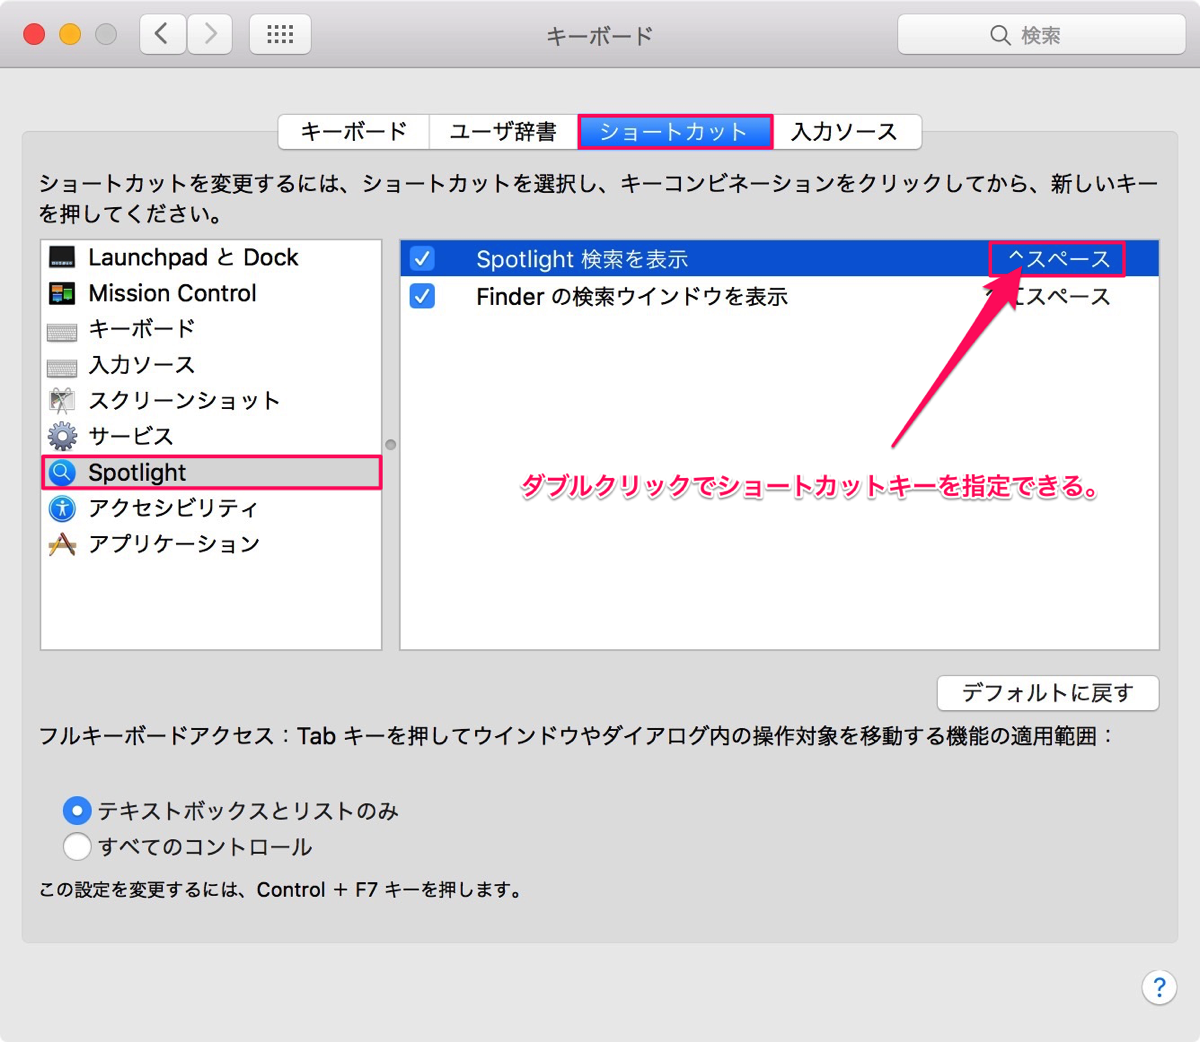Uncheck Spotlight 検索を表示 checkbox

point(422,259)
